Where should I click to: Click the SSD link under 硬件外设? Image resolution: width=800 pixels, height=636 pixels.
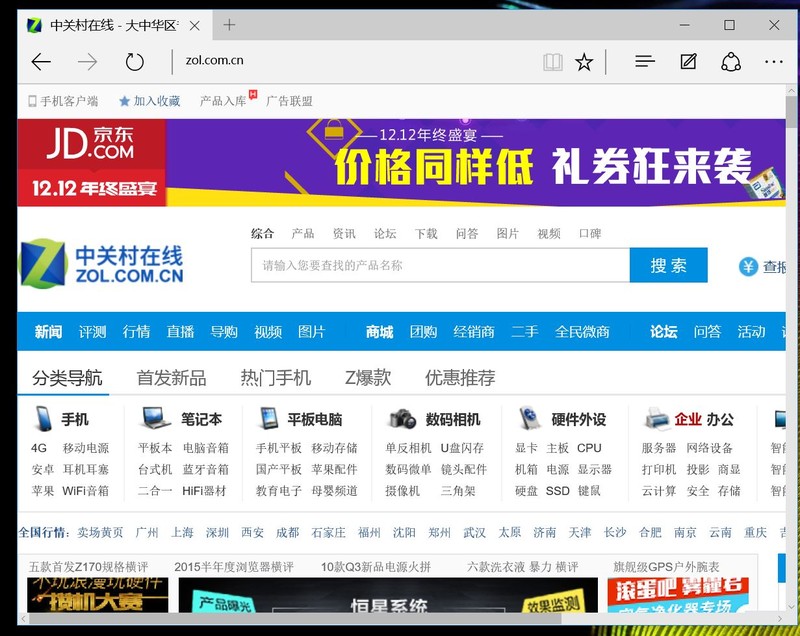558,491
